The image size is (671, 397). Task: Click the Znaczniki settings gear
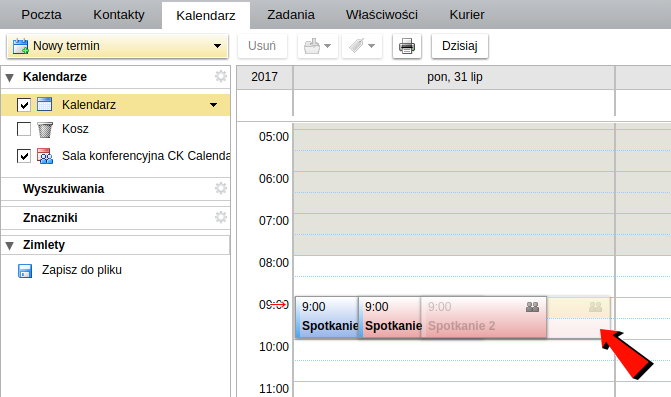coord(221,217)
